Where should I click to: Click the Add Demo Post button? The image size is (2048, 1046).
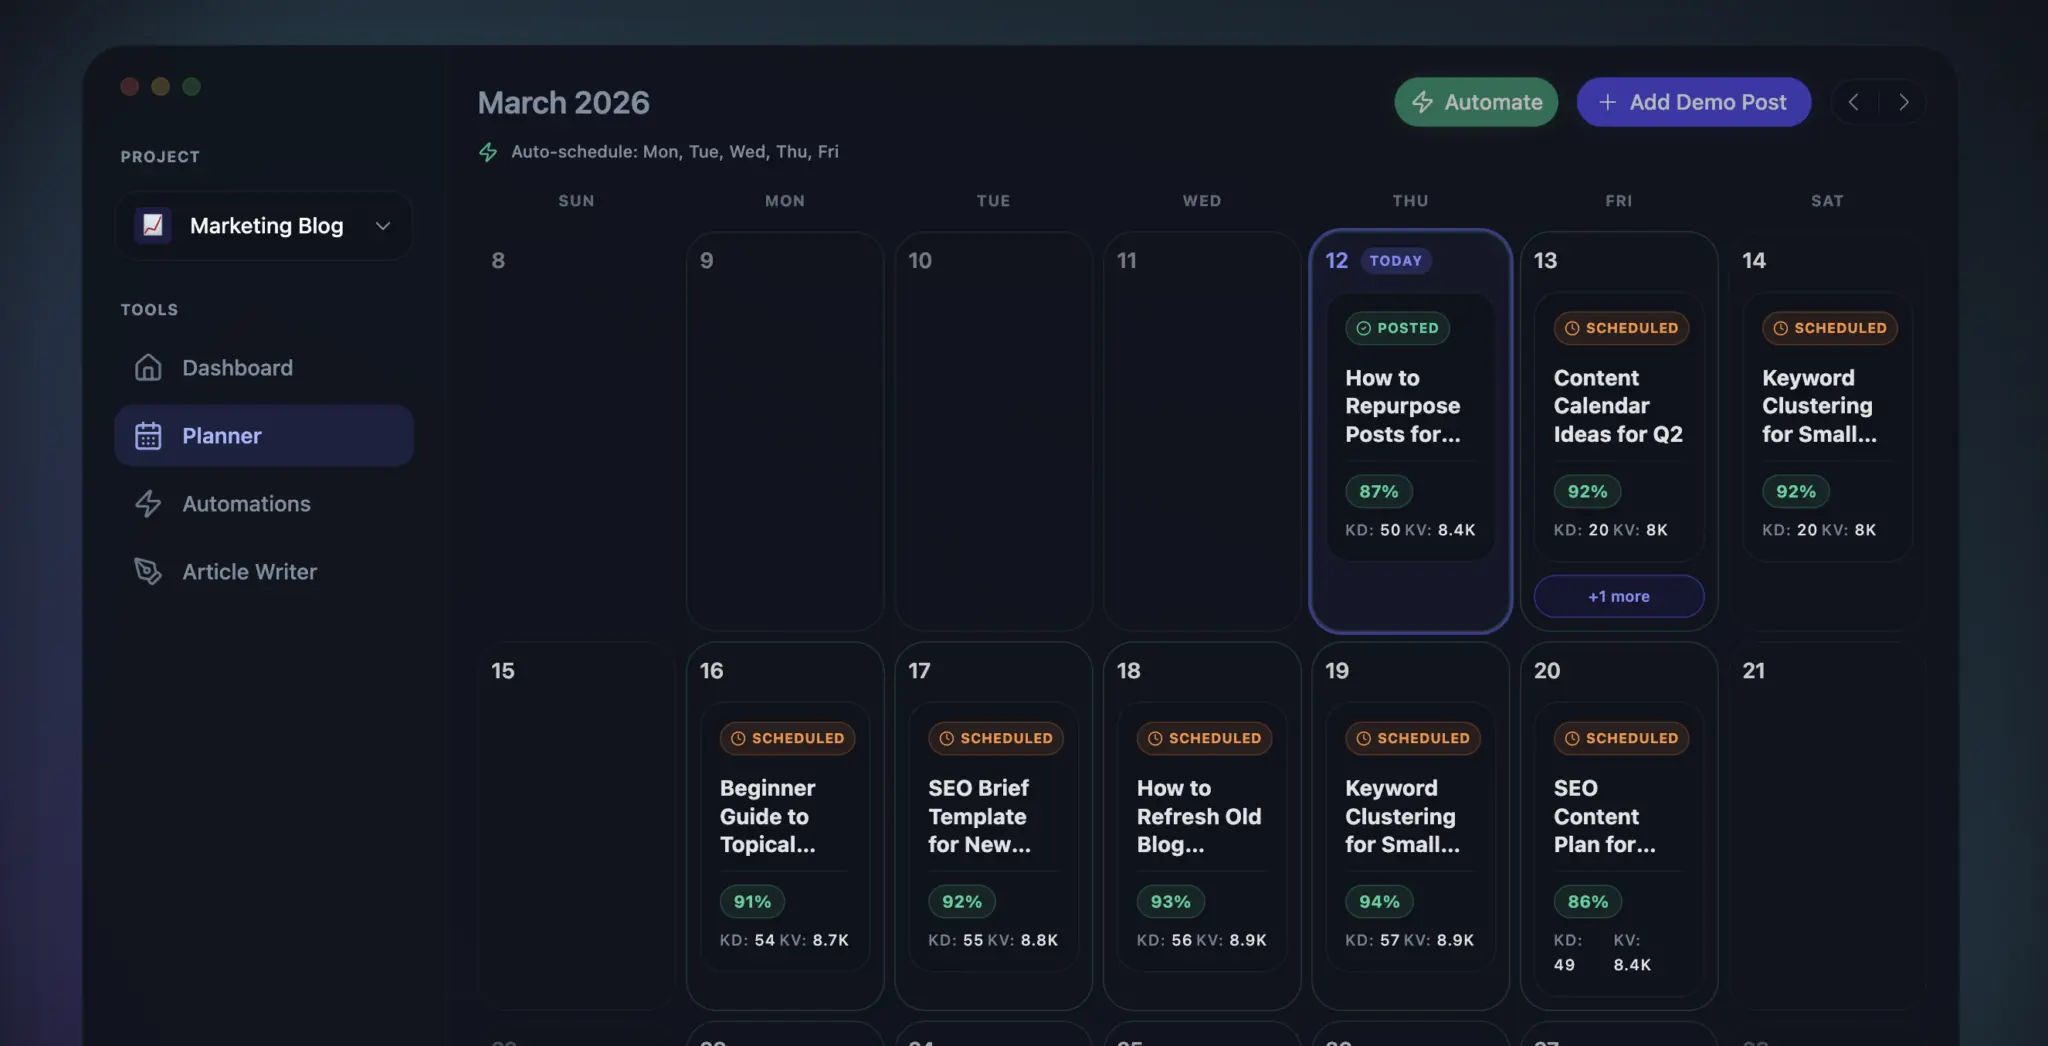(x=1693, y=101)
